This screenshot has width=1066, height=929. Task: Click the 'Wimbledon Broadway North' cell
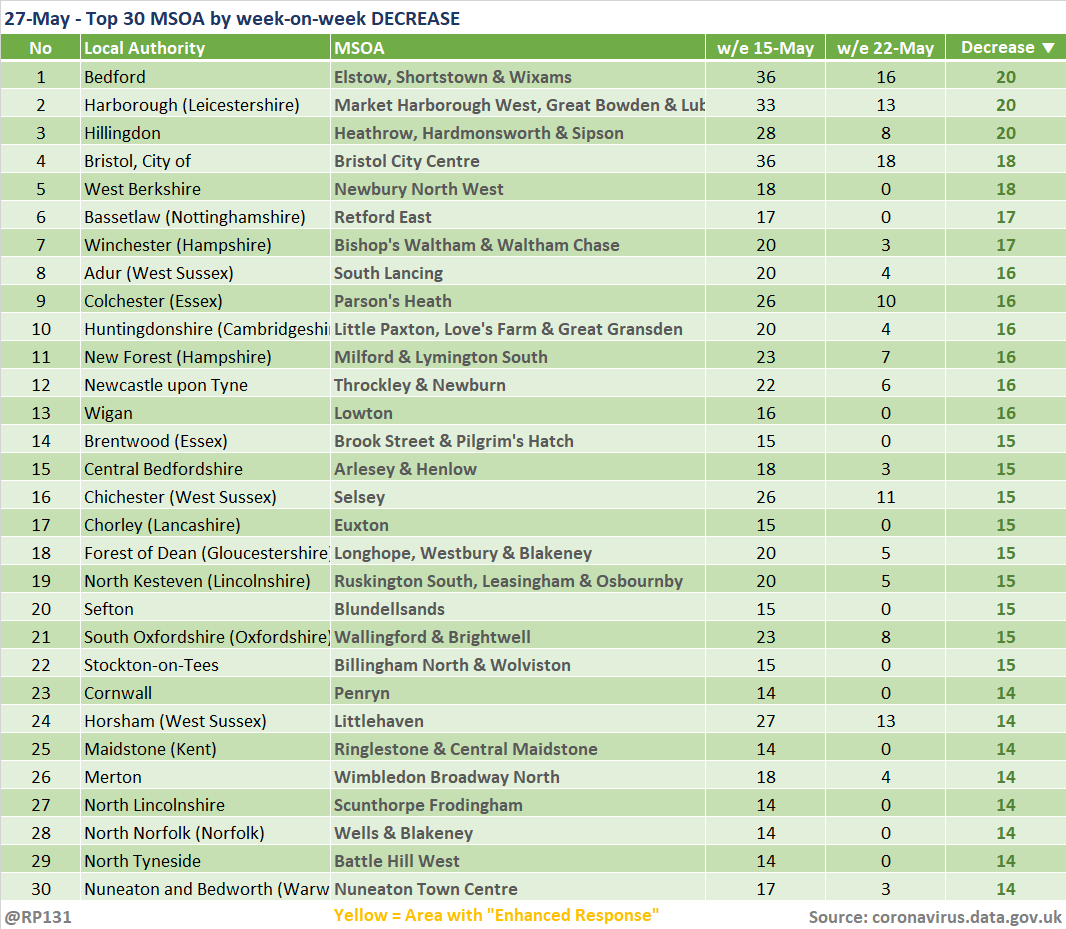[518, 777]
